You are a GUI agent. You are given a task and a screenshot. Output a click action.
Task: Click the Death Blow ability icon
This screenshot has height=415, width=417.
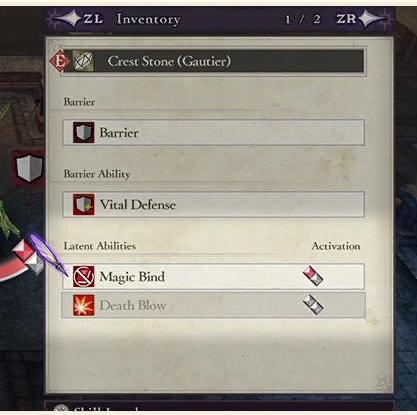click(x=84, y=305)
